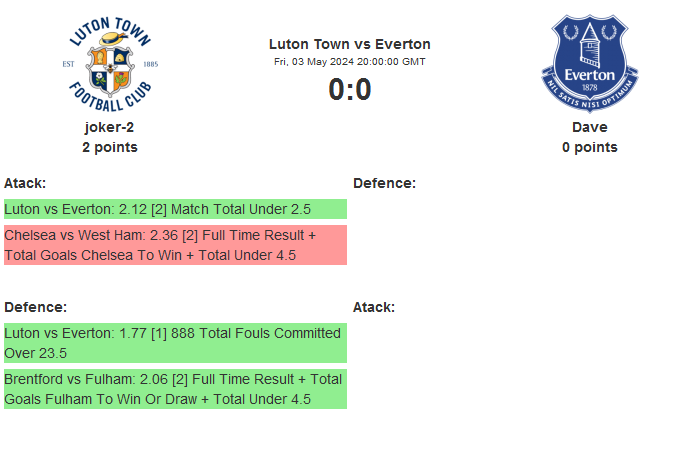Select joker-2's Defence section heading
The image size is (700, 460).
click(x=35, y=307)
